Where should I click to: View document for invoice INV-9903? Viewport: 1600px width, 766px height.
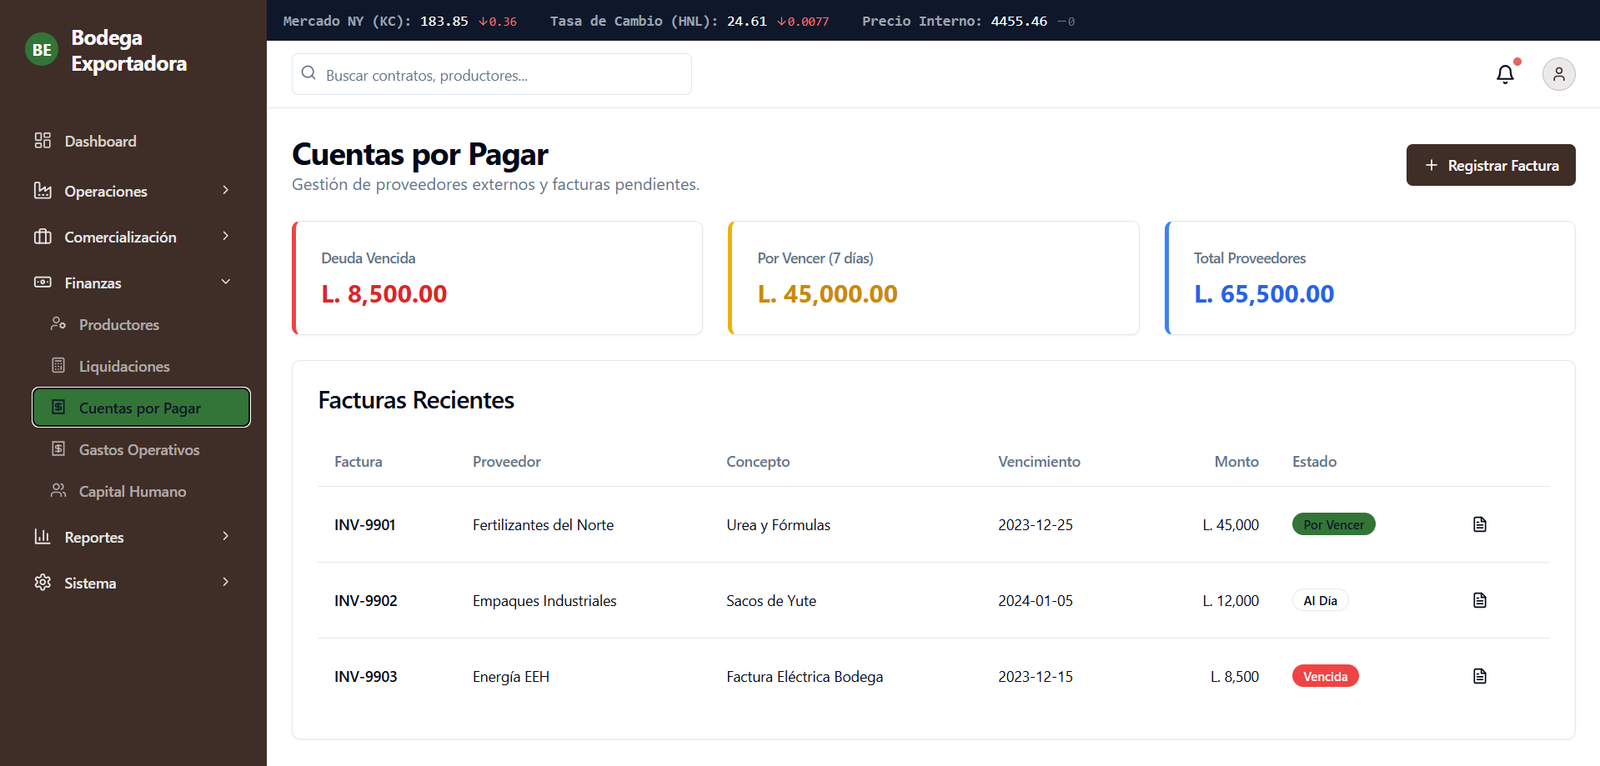(x=1480, y=676)
